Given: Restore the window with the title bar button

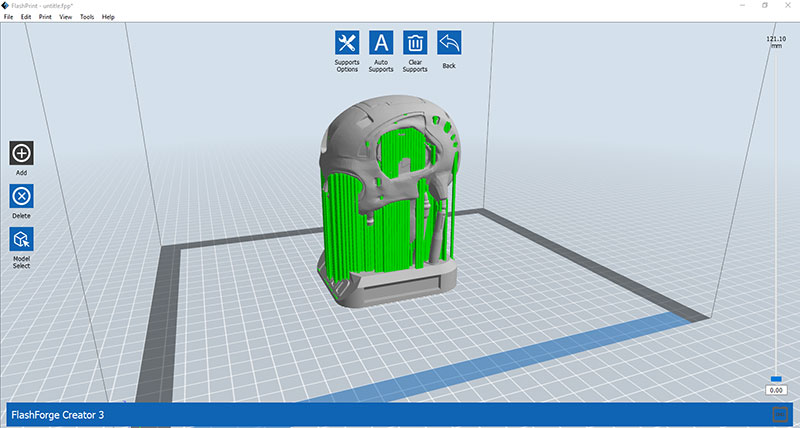Looking at the screenshot, I should (765, 5).
